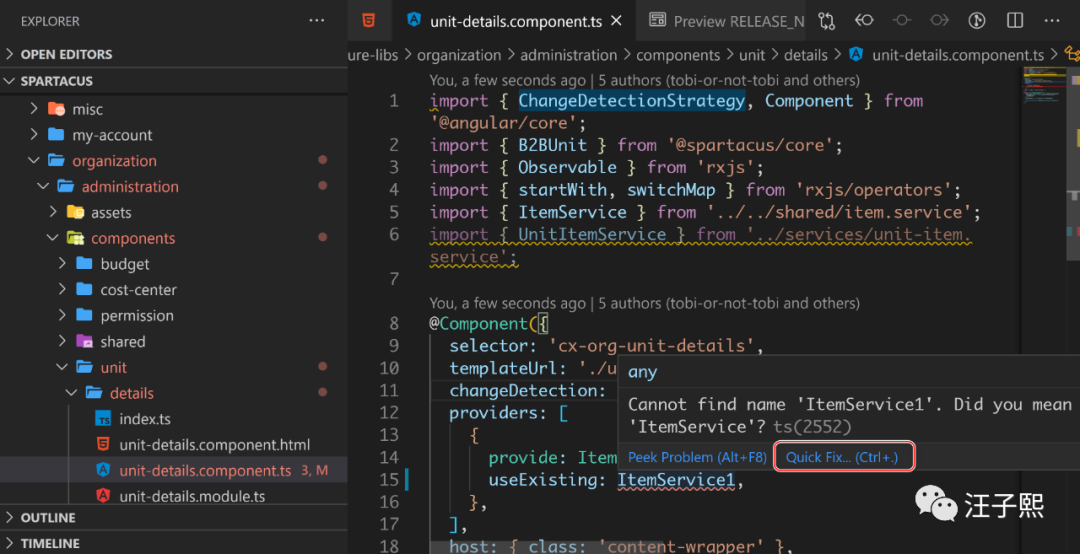Open the editor More Actions ellipsis

coord(1051,21)
